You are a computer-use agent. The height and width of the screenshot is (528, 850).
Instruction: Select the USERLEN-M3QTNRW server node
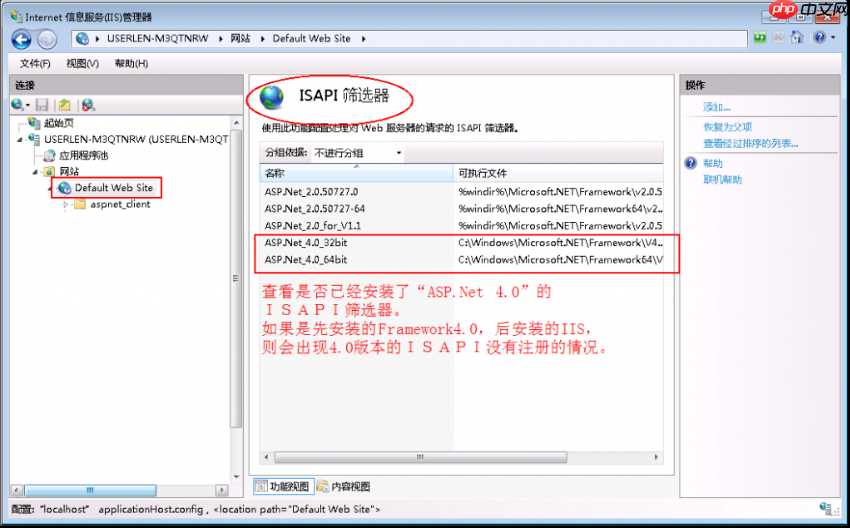[136, 139]
